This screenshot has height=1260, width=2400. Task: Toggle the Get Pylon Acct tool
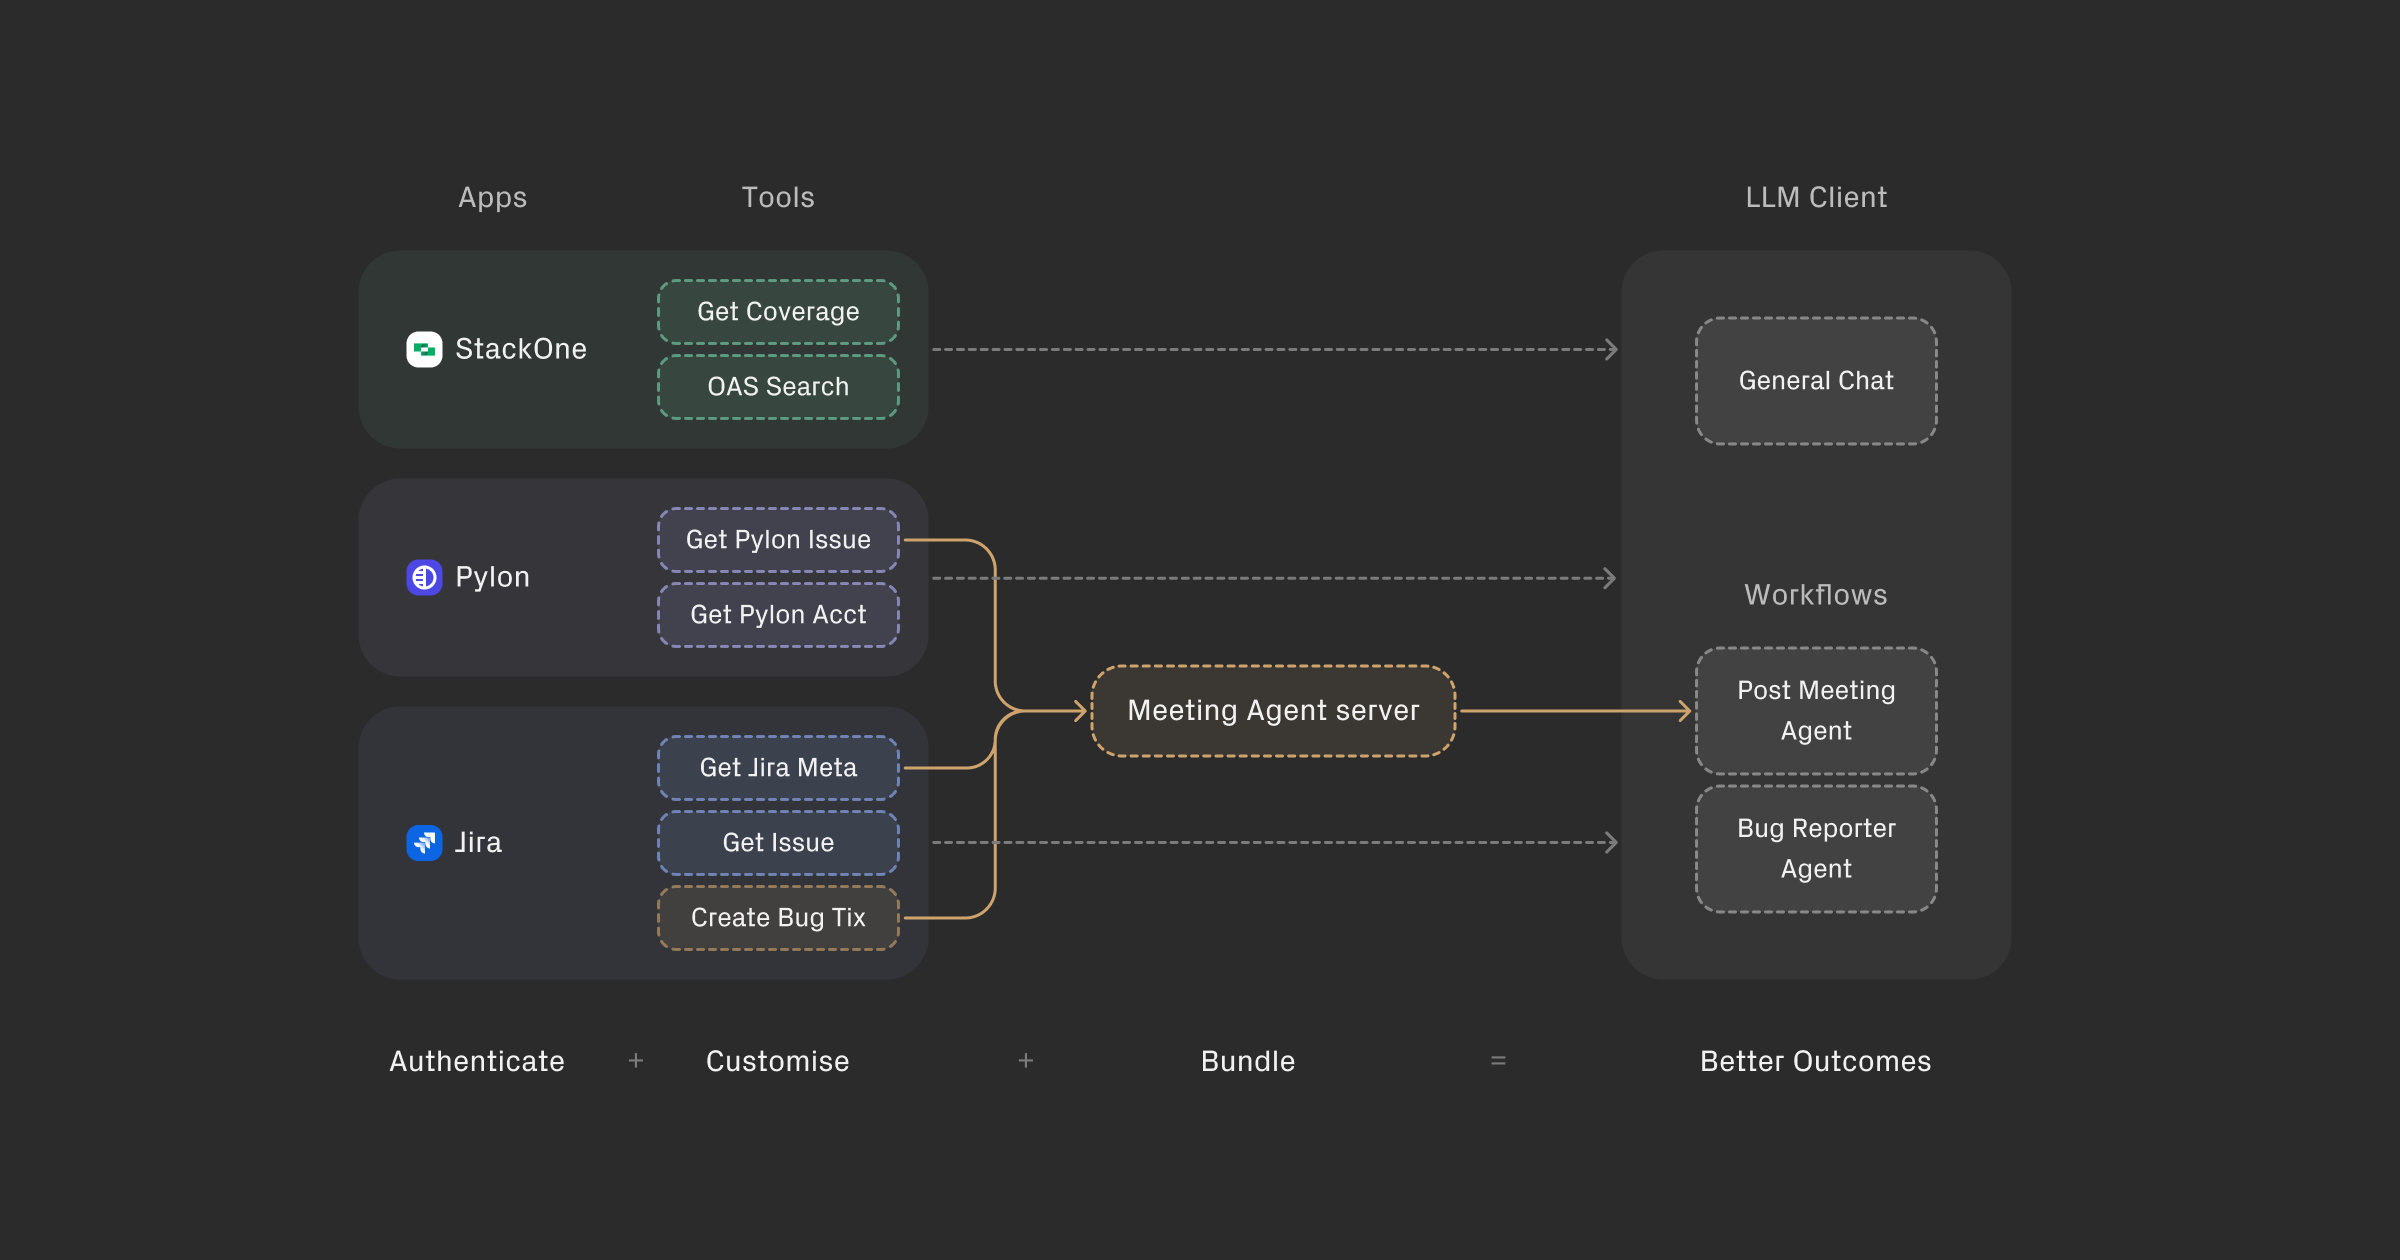pyautogui.click(x=778, y=614)
